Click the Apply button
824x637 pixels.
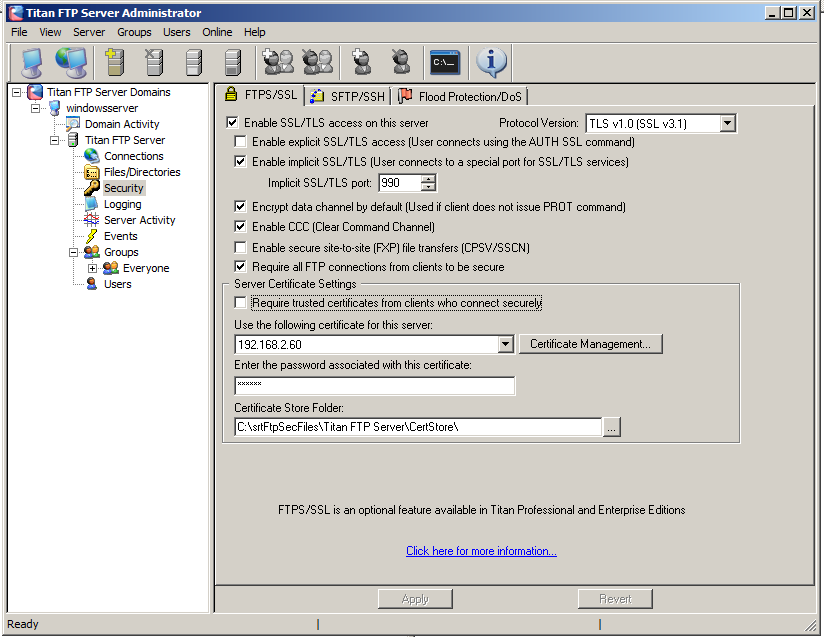(x=415, y=599)
